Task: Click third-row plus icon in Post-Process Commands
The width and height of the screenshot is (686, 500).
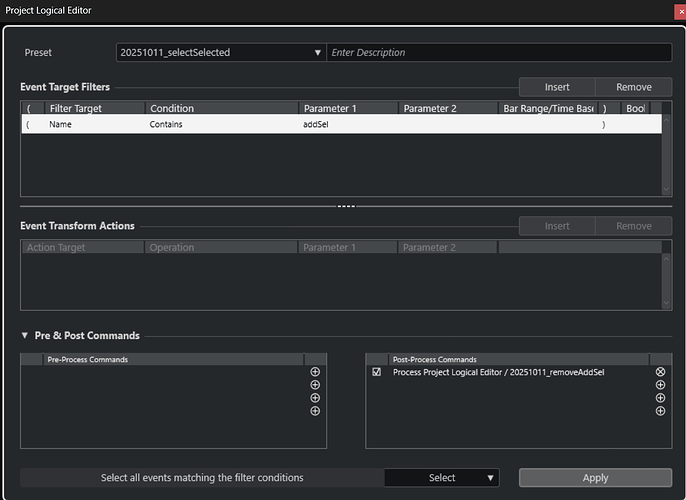Action: 660,398
